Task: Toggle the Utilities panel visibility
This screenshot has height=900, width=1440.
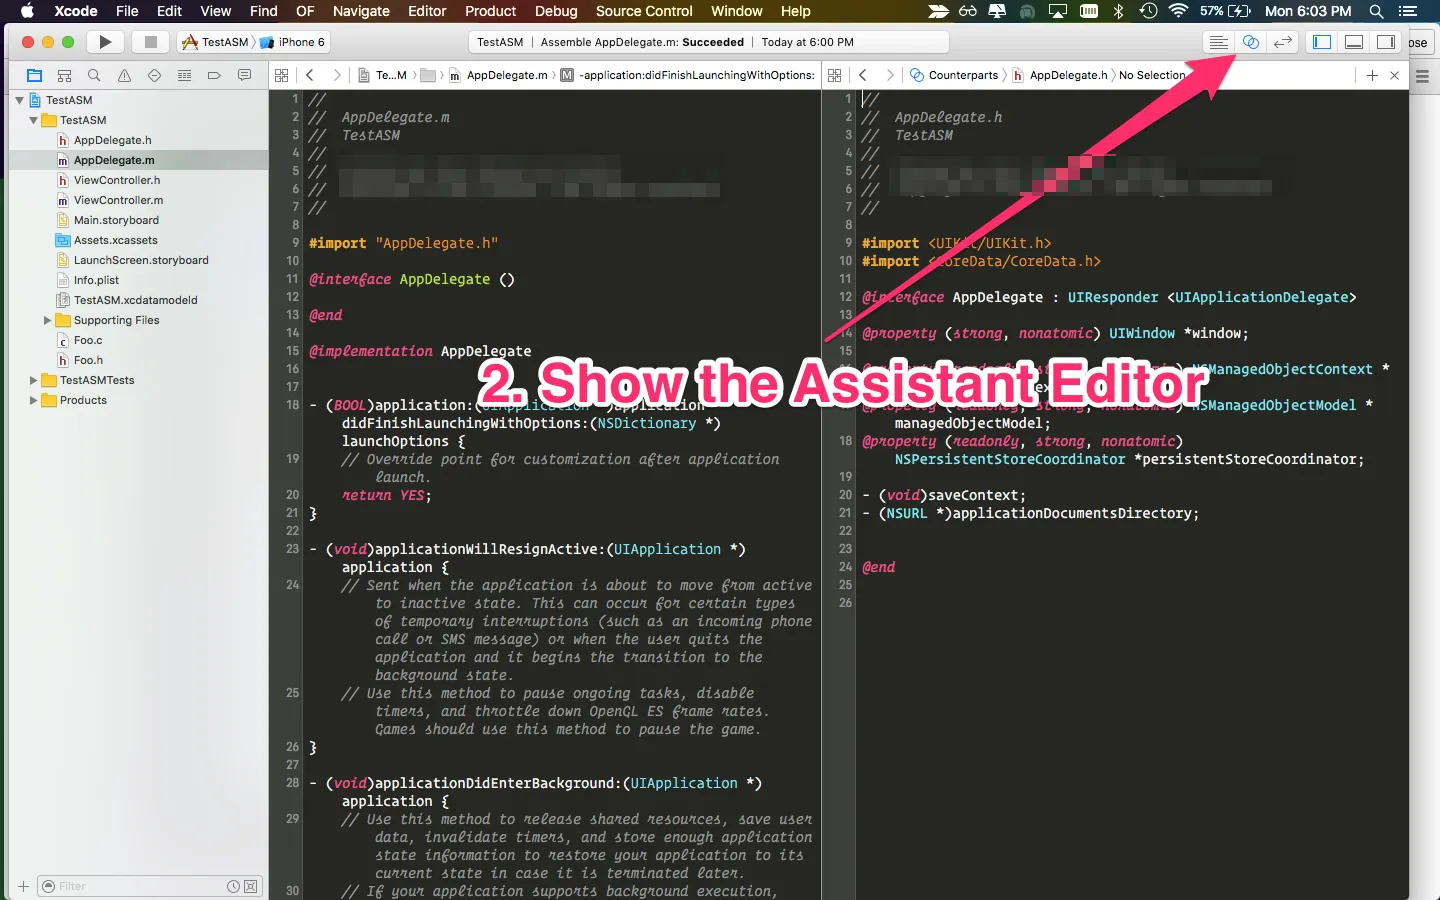Action: [1386, 42]
